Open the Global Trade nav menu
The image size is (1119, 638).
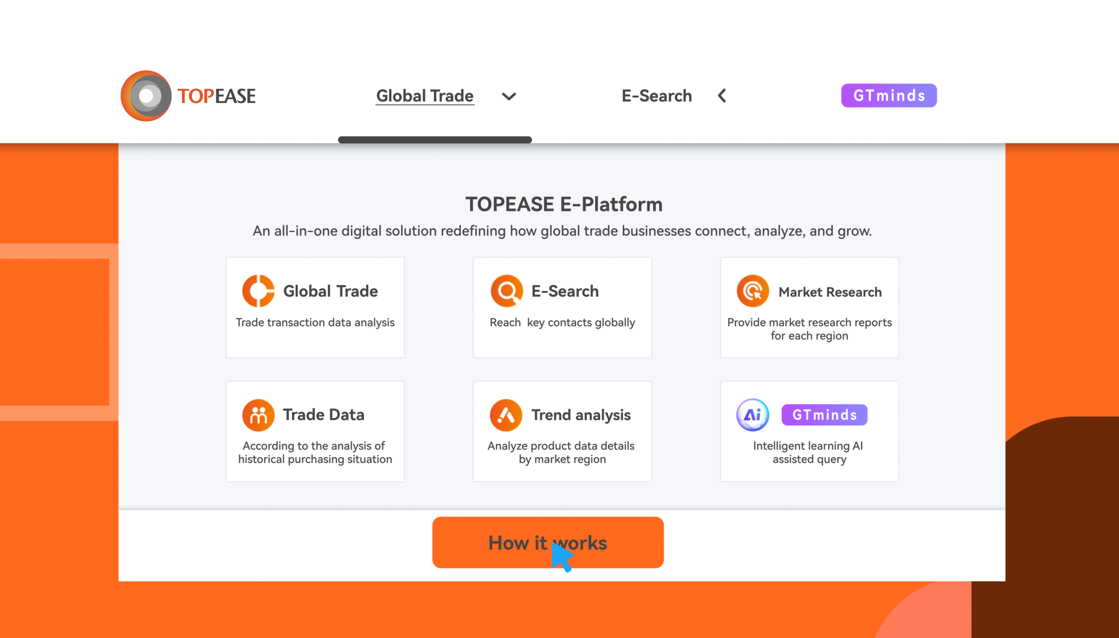coord(425,96)
